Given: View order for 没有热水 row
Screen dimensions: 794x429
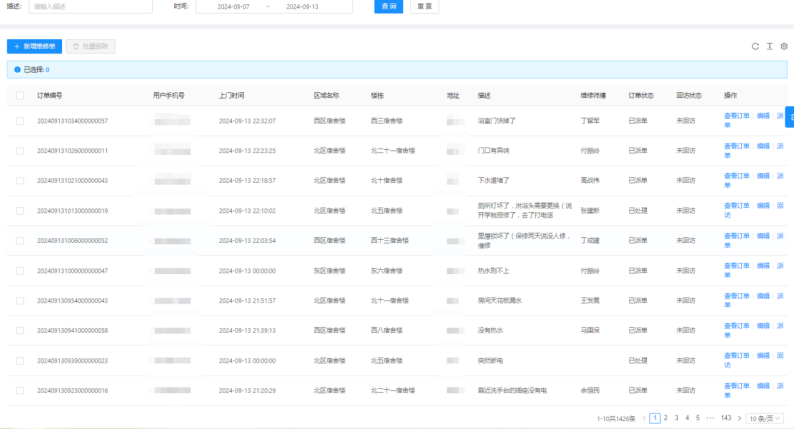Looking at the screenshot, I should pos(737,326).
